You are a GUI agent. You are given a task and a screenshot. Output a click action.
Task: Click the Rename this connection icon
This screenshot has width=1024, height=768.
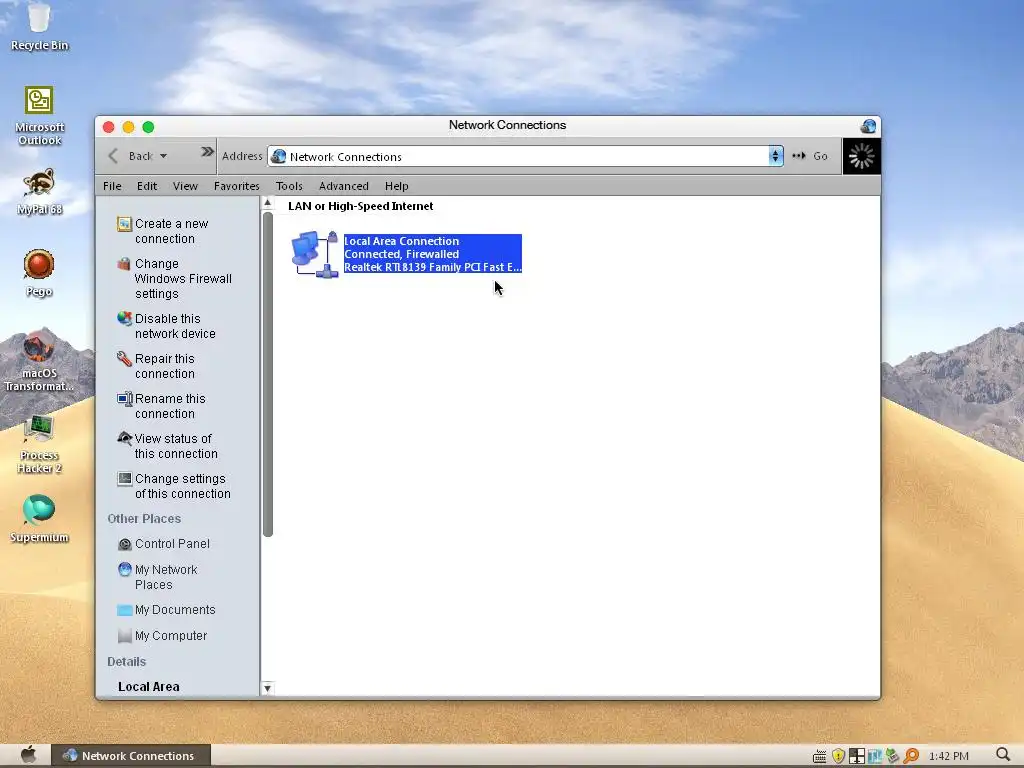(124, 398)
